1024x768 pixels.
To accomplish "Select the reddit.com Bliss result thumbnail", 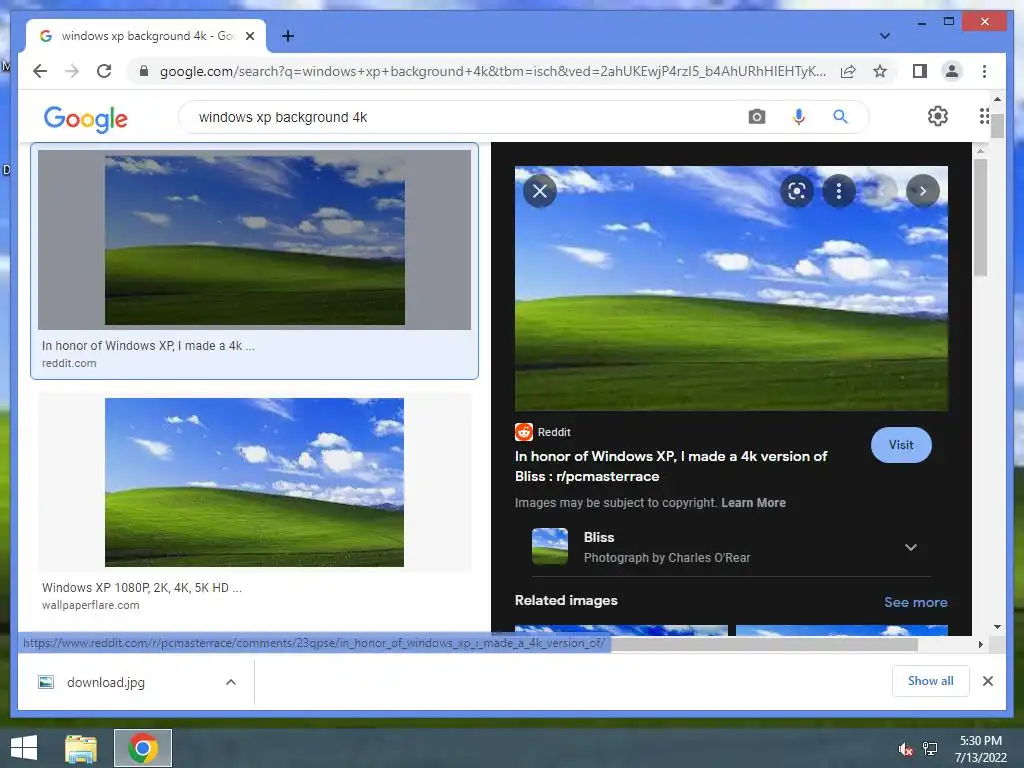I will 254,240.
